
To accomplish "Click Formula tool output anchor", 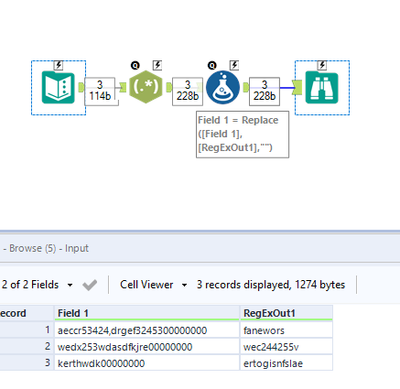I will click(x=246, y=87).
